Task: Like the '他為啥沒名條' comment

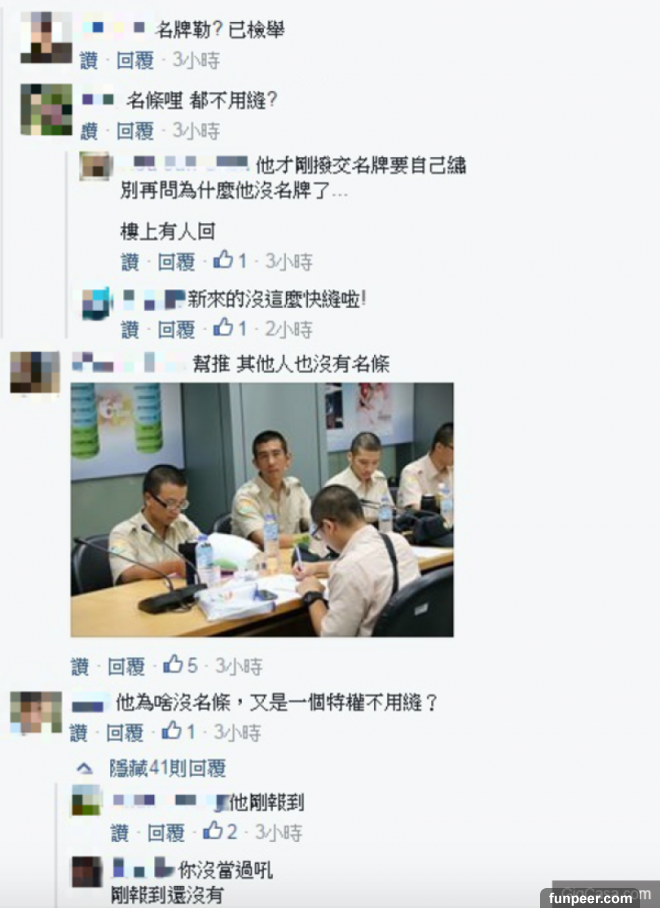Action: pyautogui.click(x=79, y=733)
